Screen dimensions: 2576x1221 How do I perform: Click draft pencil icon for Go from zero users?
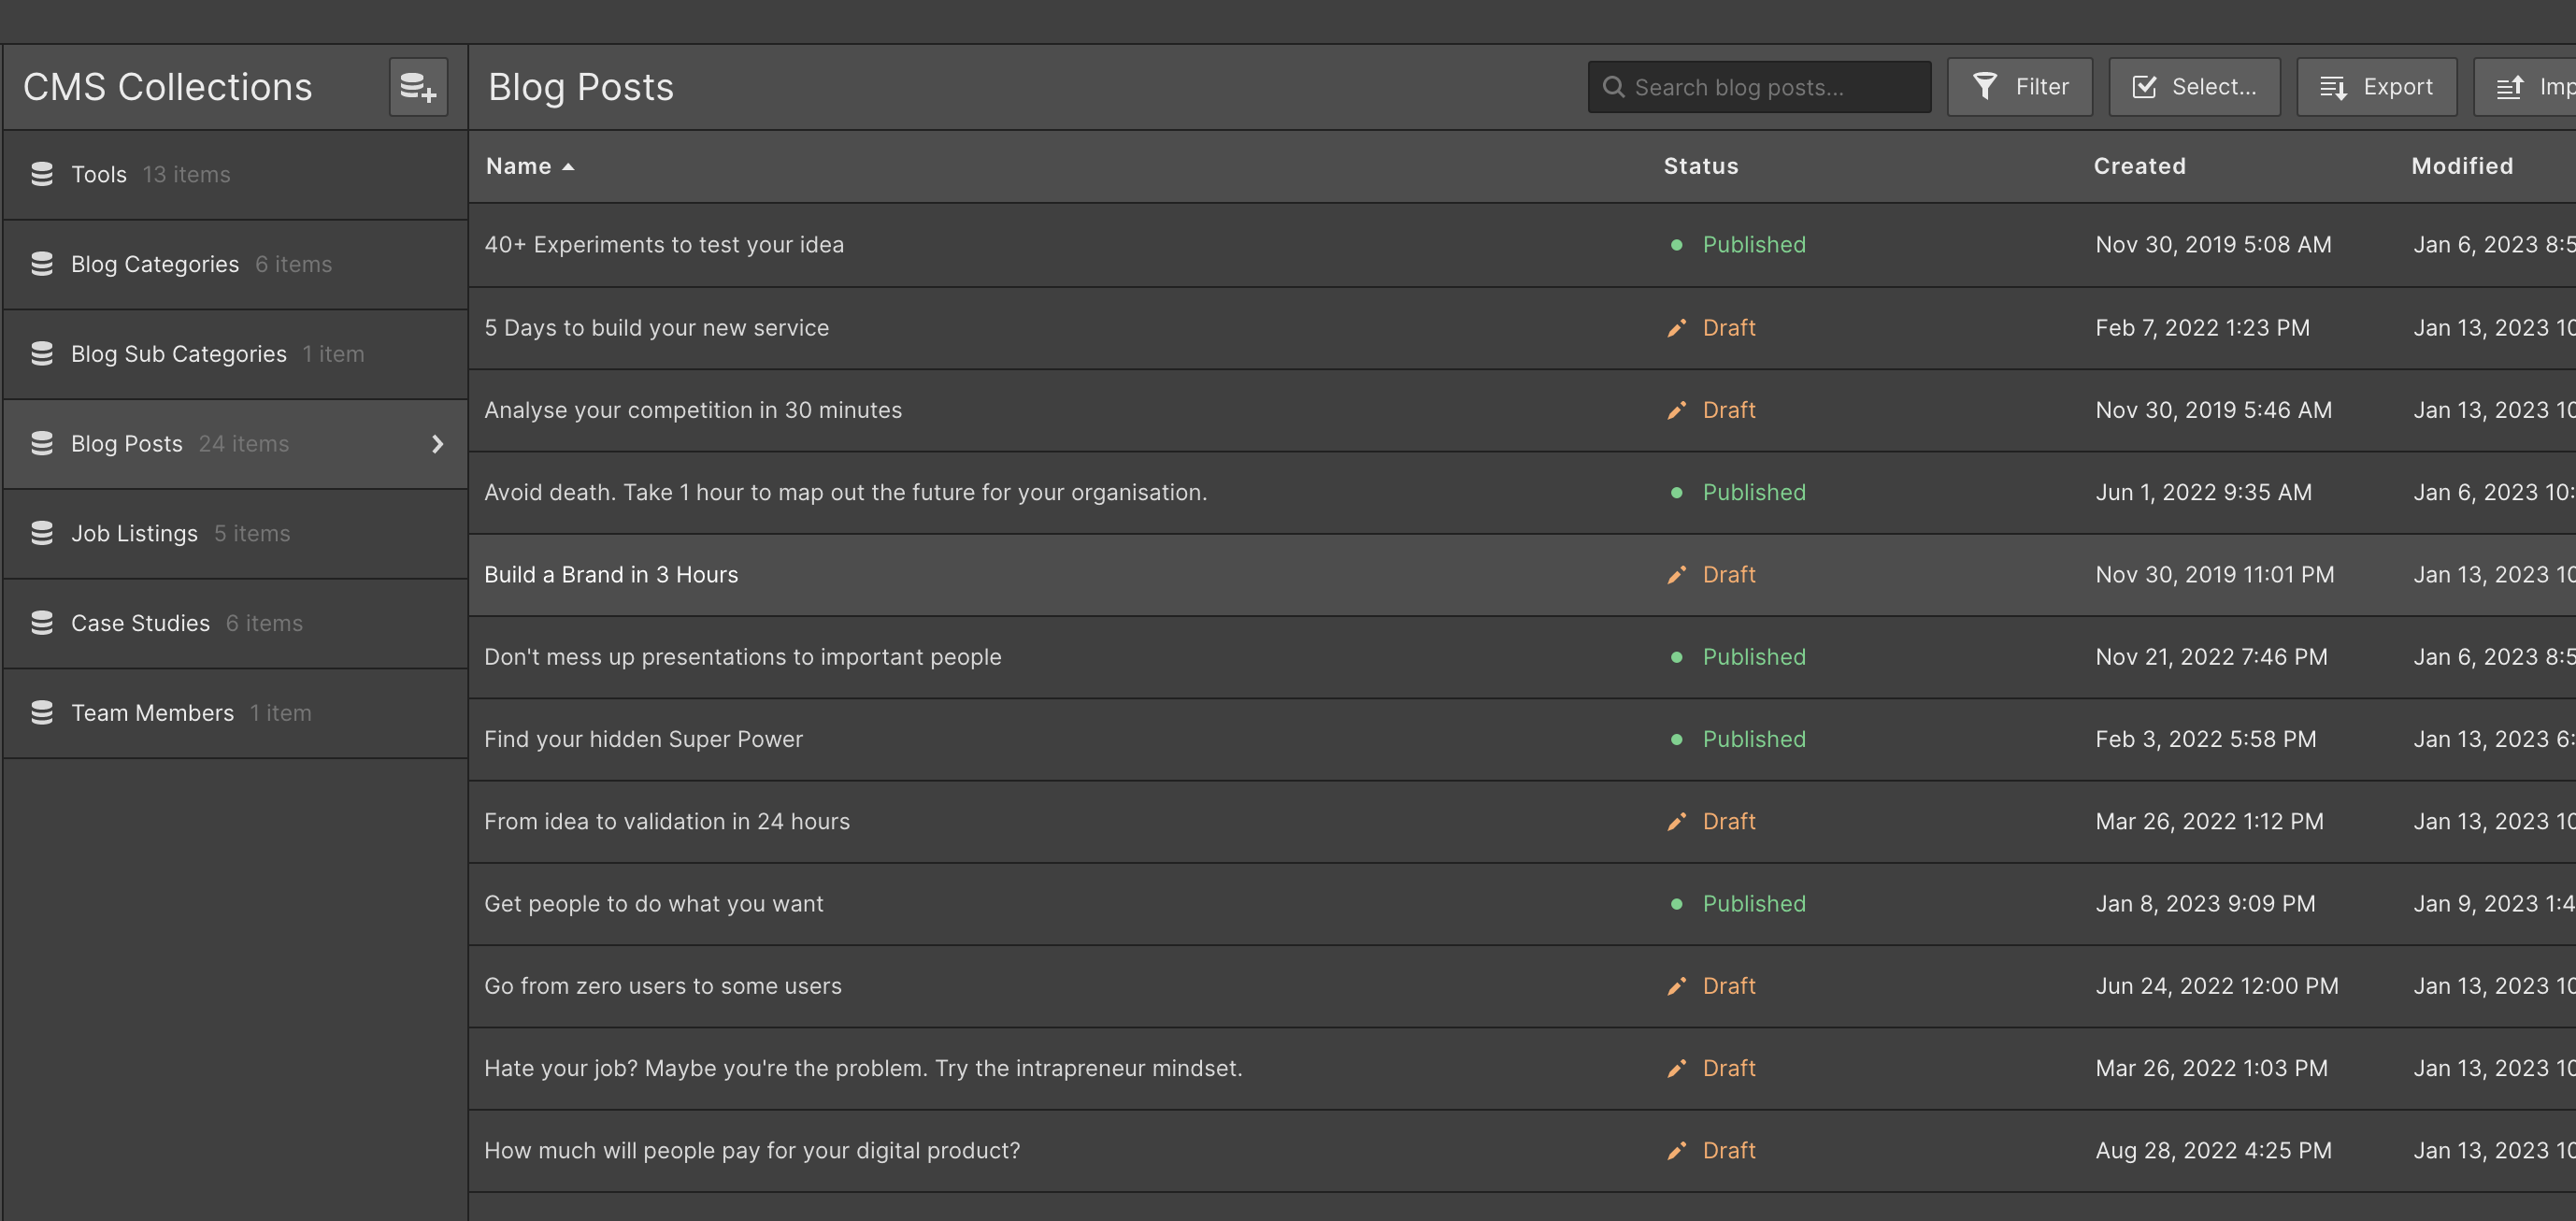[1677, 986]
